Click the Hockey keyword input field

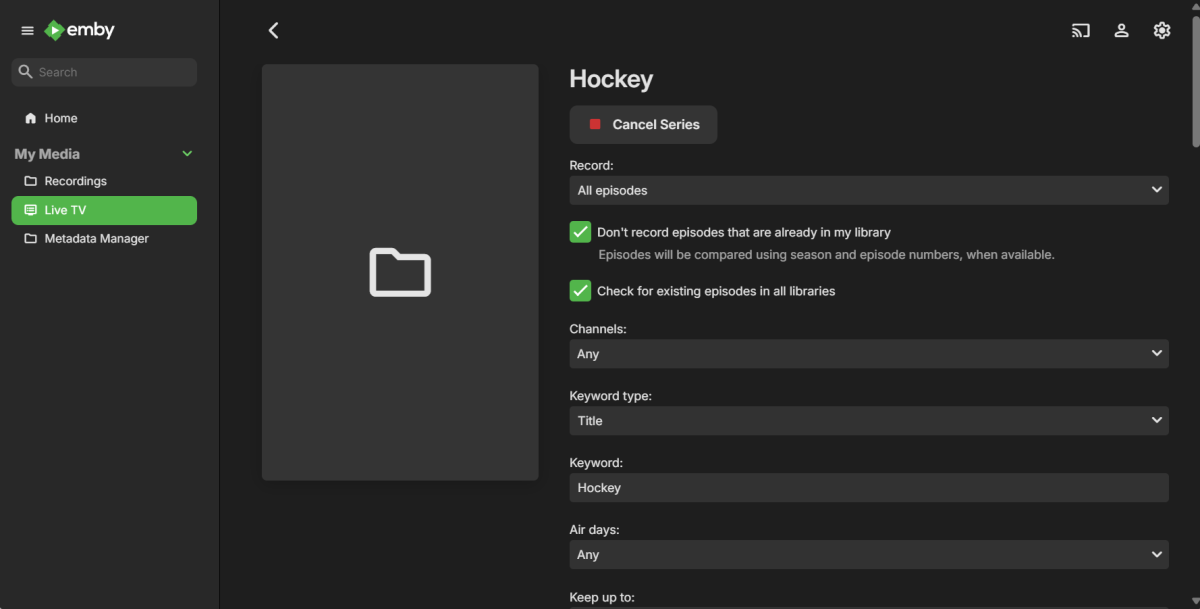pos(868,487)
